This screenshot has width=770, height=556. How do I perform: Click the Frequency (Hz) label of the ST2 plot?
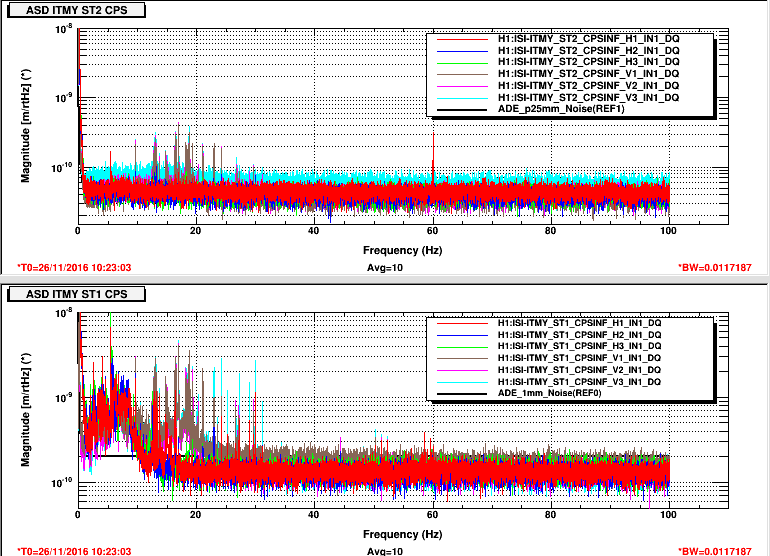click(402, 250)
